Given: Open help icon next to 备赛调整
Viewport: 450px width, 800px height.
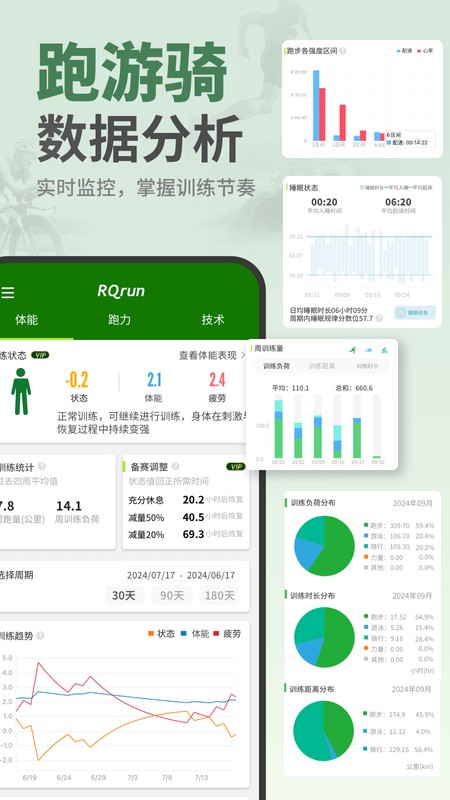Looking at the screenshot, I should coord(176,466).
